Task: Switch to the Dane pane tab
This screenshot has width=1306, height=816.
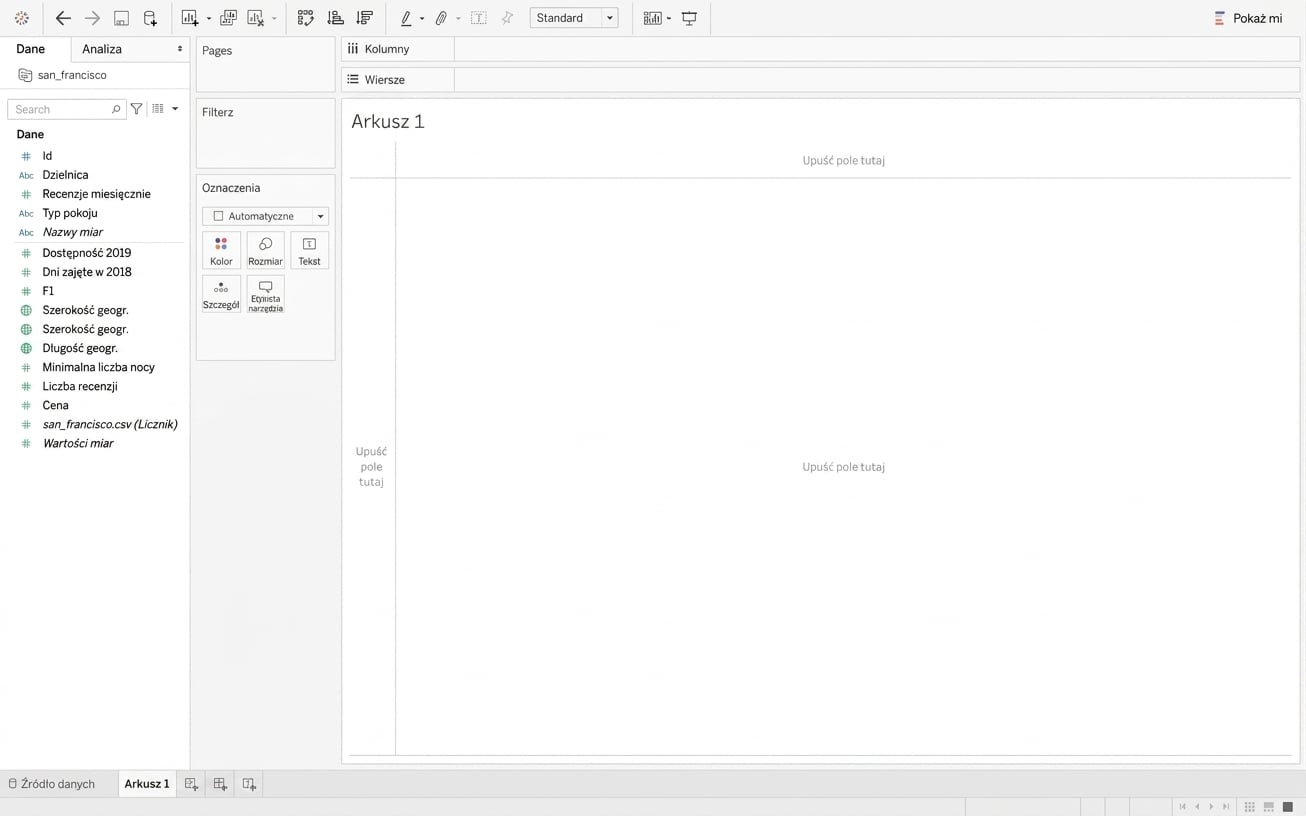Action: point(30,49)
